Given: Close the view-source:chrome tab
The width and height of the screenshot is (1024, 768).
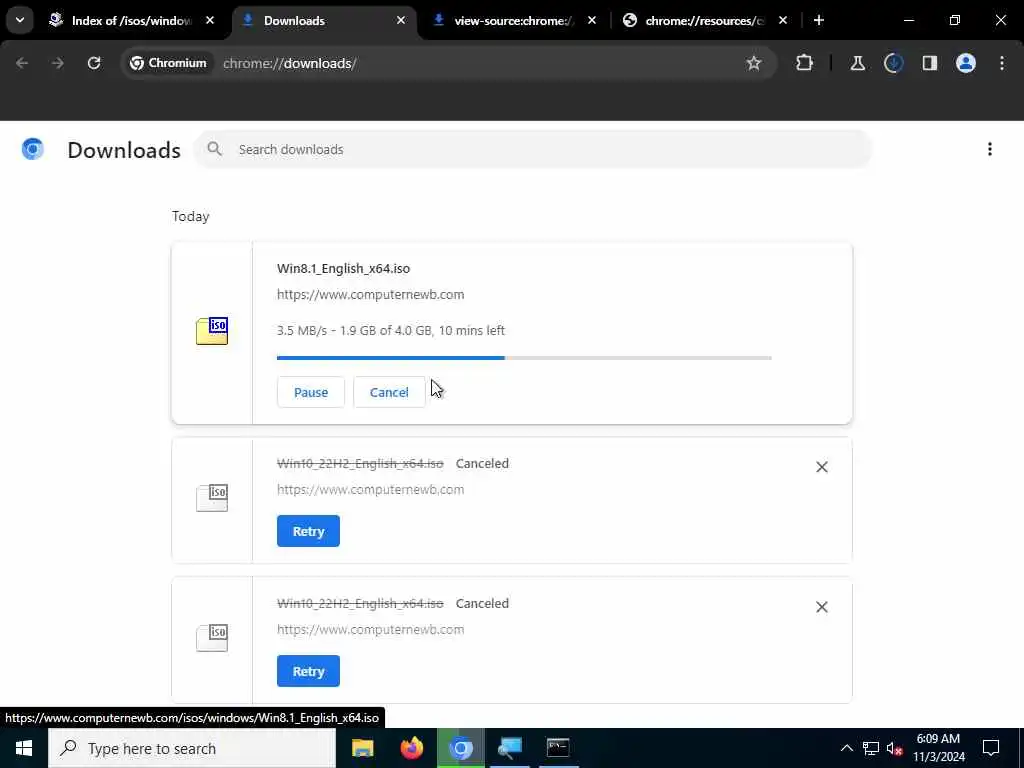Looking at the screenshot, I should (x=592, y=20).
